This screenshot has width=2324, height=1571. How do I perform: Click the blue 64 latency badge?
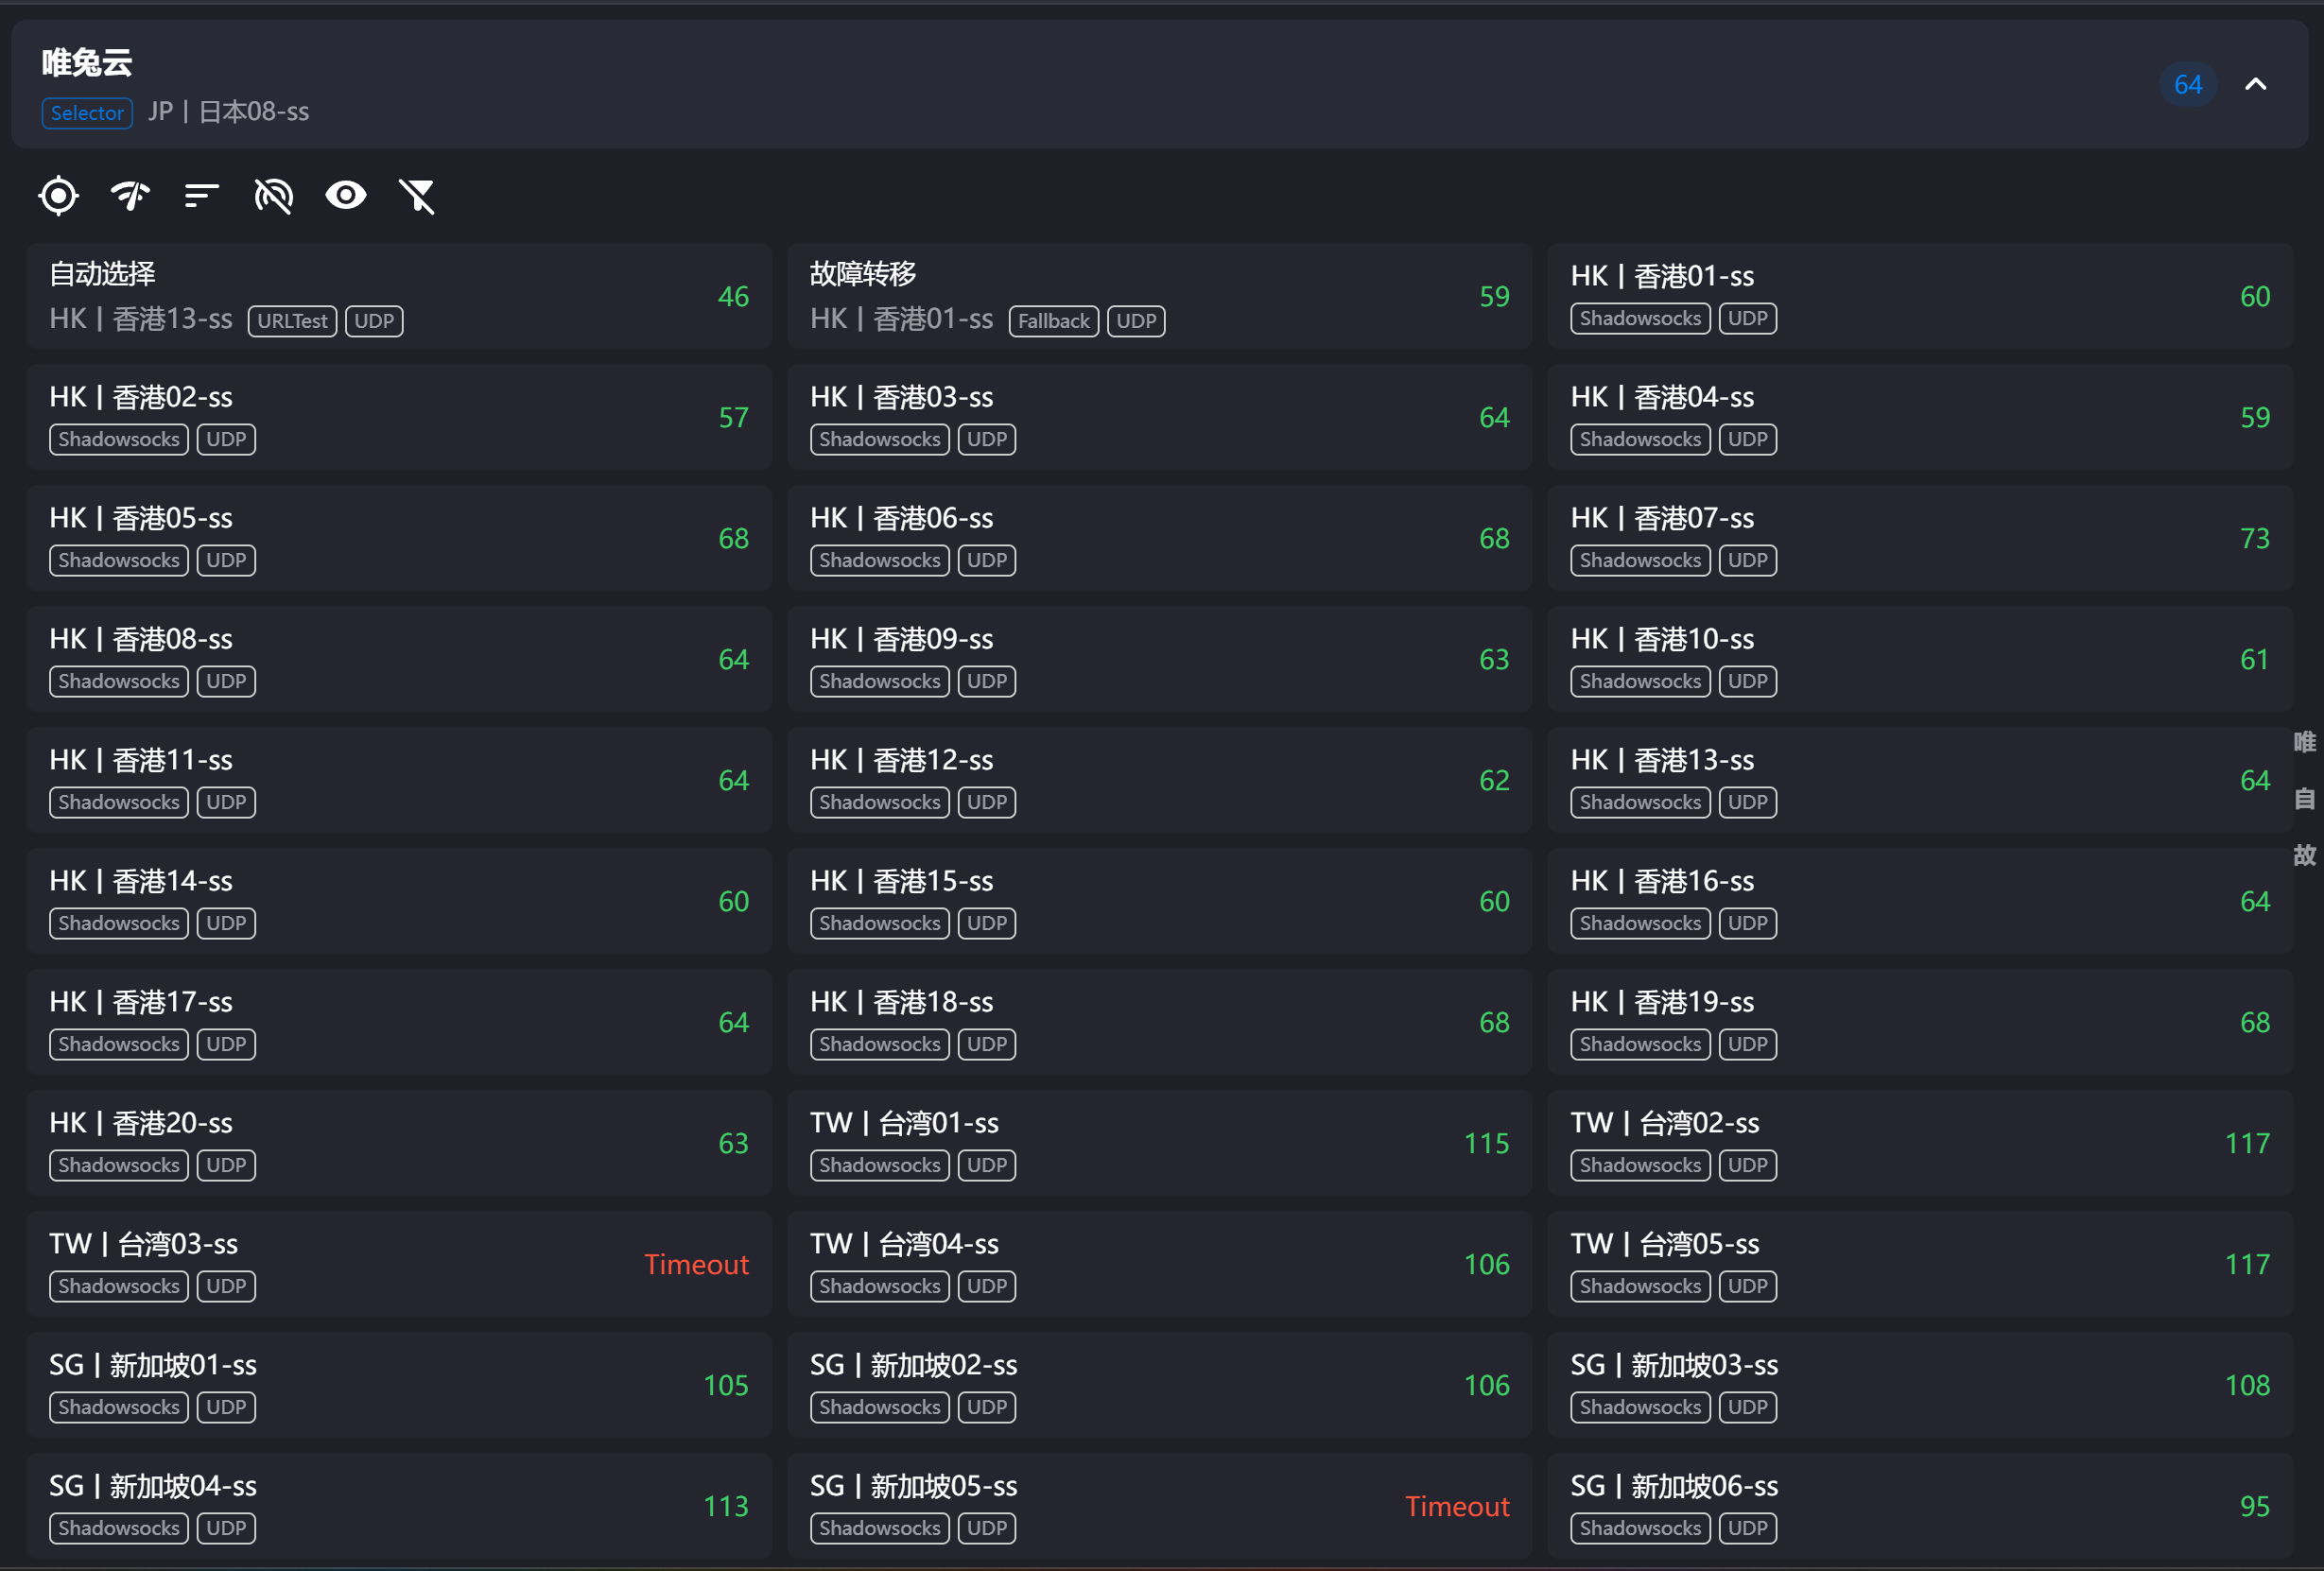point(2187,85)
